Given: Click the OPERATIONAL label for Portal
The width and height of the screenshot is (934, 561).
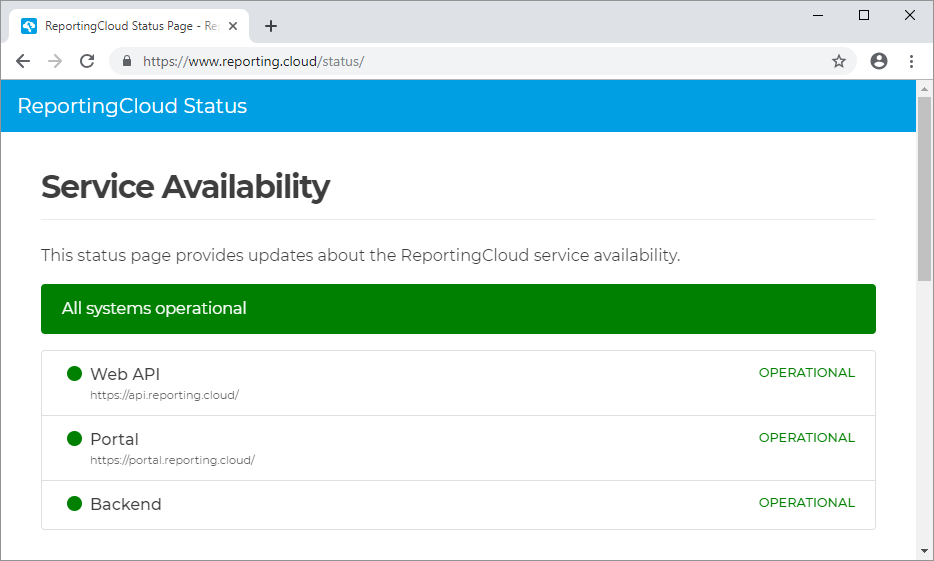Looking at the screenshot, I should click(807, 438).
